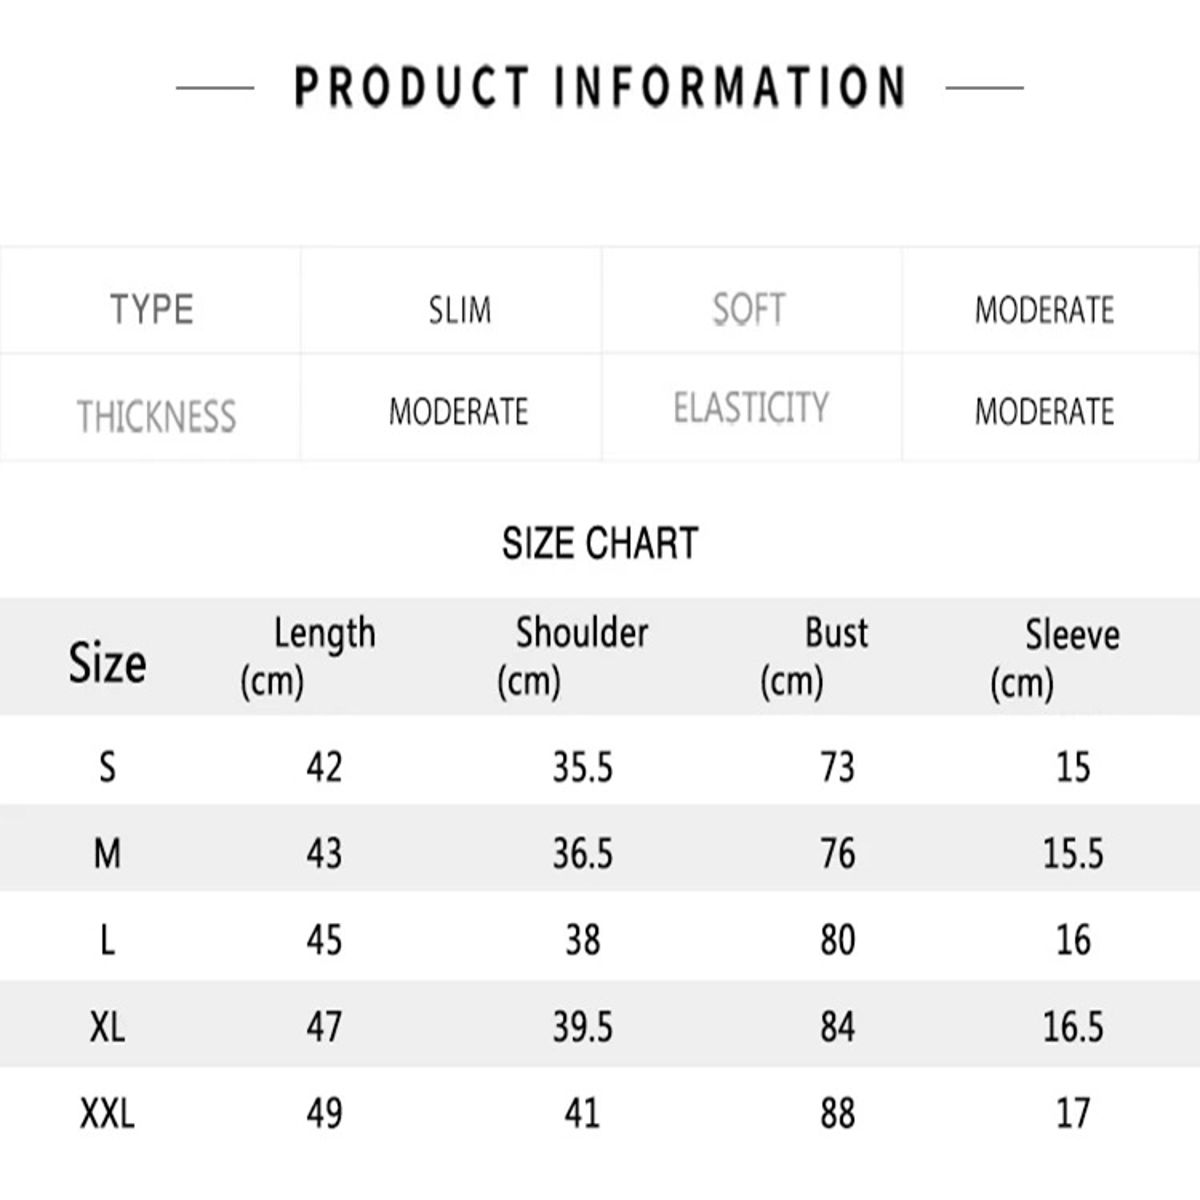Image resolution: width=1200 pixels, height=1200 pixels.
Task: Click the THICKNESS label cell
Action: pyautogui.click(x=157, y=415)
